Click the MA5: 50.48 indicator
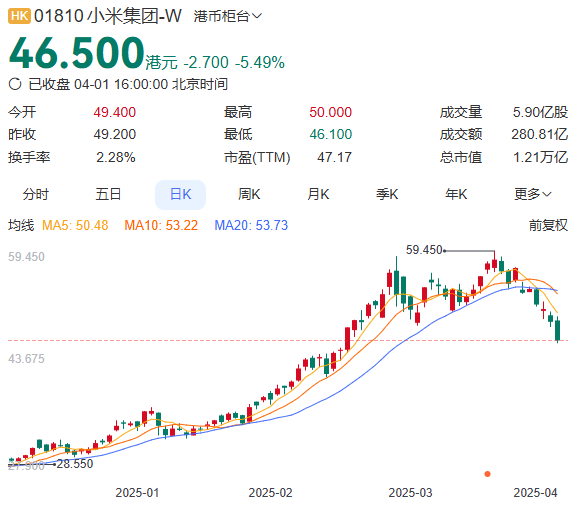Screen dimensions: 581x513 pyautogui.click(x=75, y=225)
